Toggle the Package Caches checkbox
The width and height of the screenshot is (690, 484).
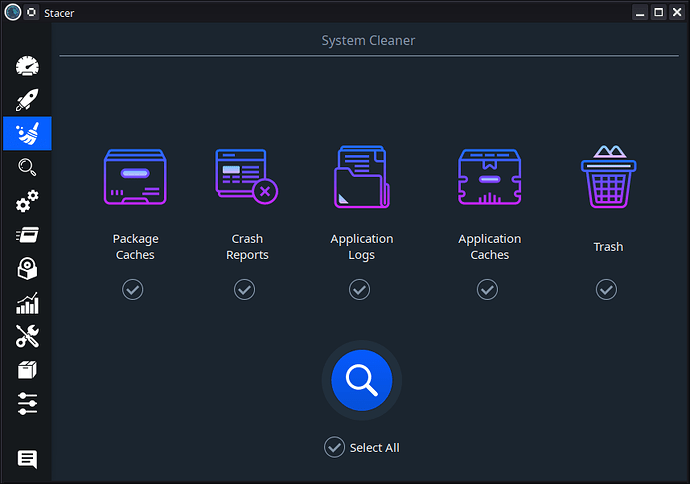[132, 290]
